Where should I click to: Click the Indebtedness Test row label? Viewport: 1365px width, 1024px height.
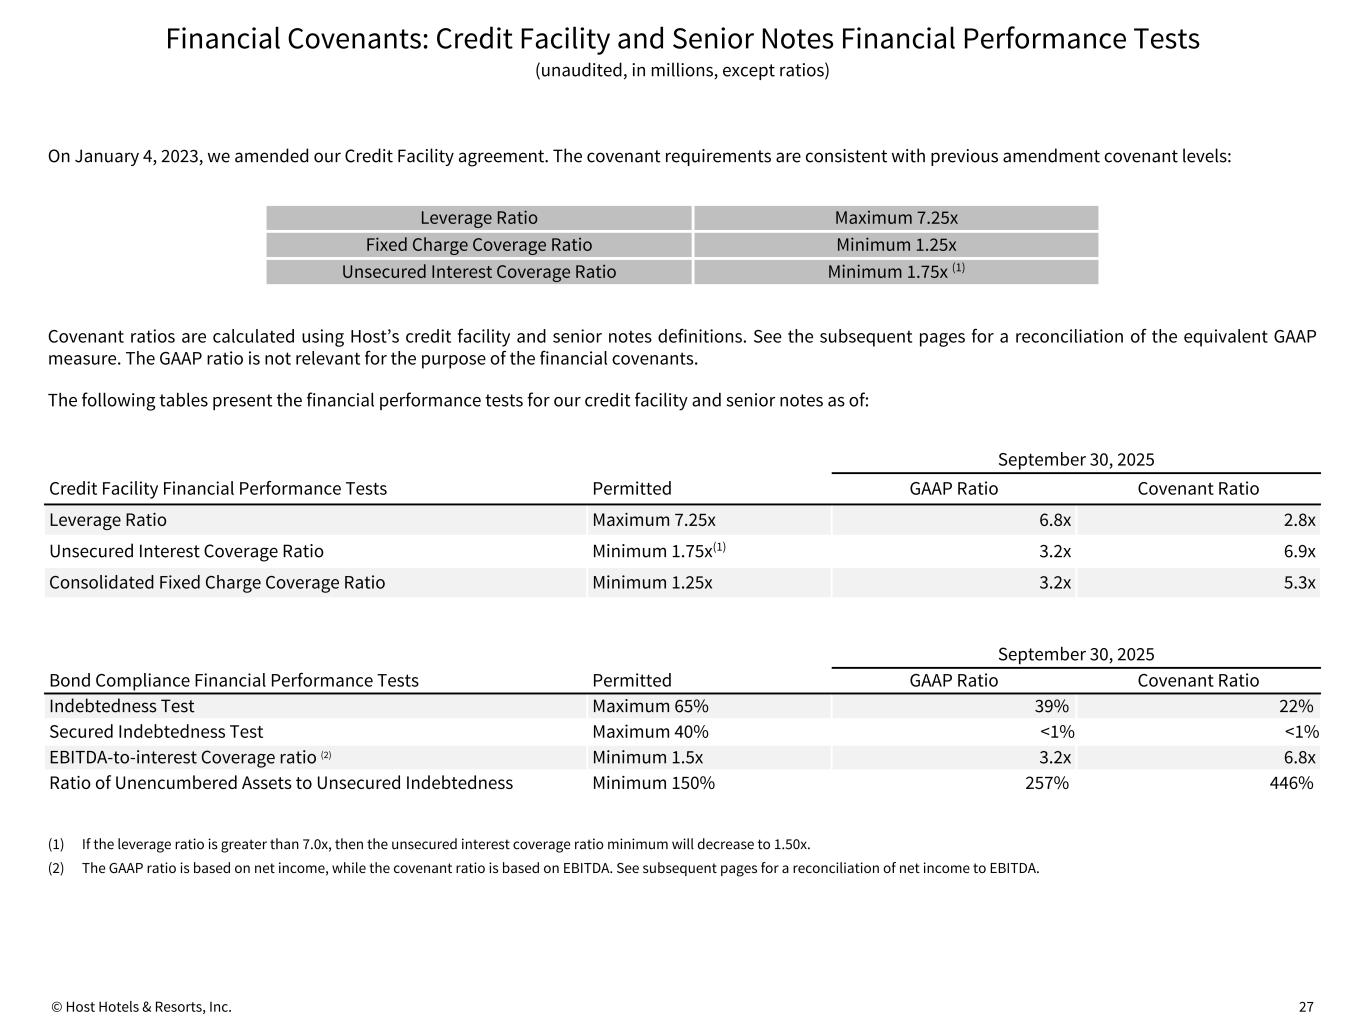click(122, 706)
